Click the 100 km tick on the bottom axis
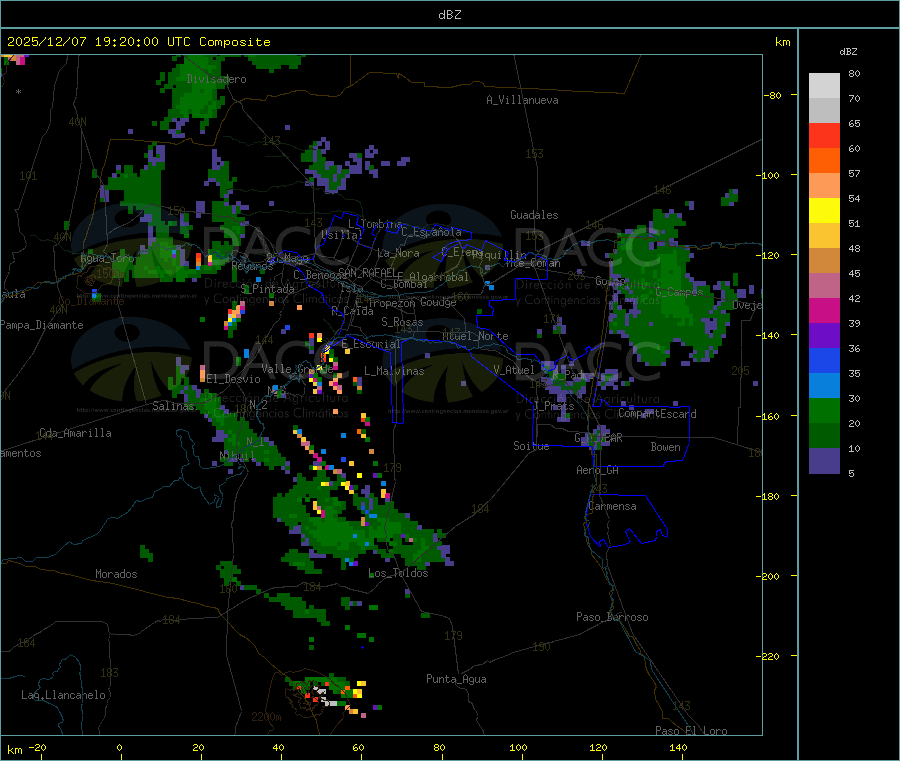Image resolution: width=900 pixels, height=761 pixels. (518, 748)
